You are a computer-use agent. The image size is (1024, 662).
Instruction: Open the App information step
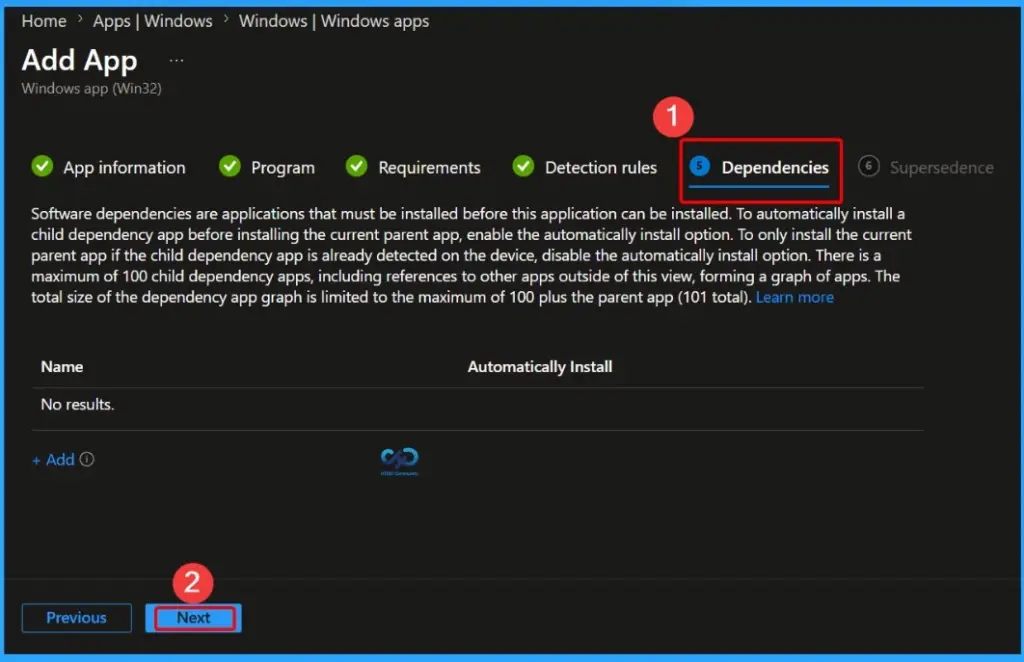pos(124,168)
